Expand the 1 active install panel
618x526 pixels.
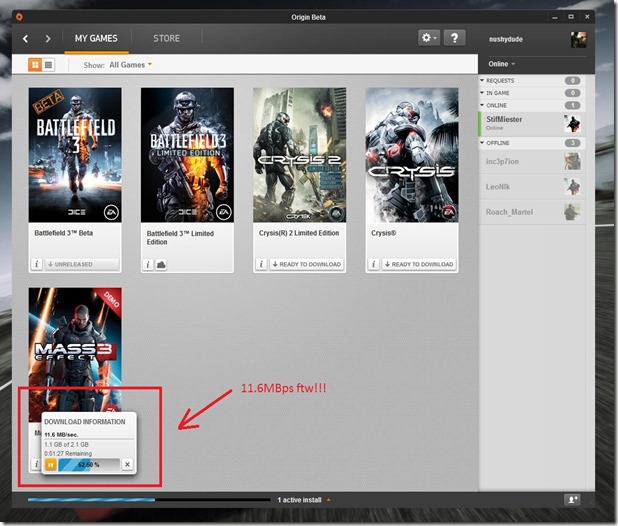pyautogui.click(x=303, y=500)
